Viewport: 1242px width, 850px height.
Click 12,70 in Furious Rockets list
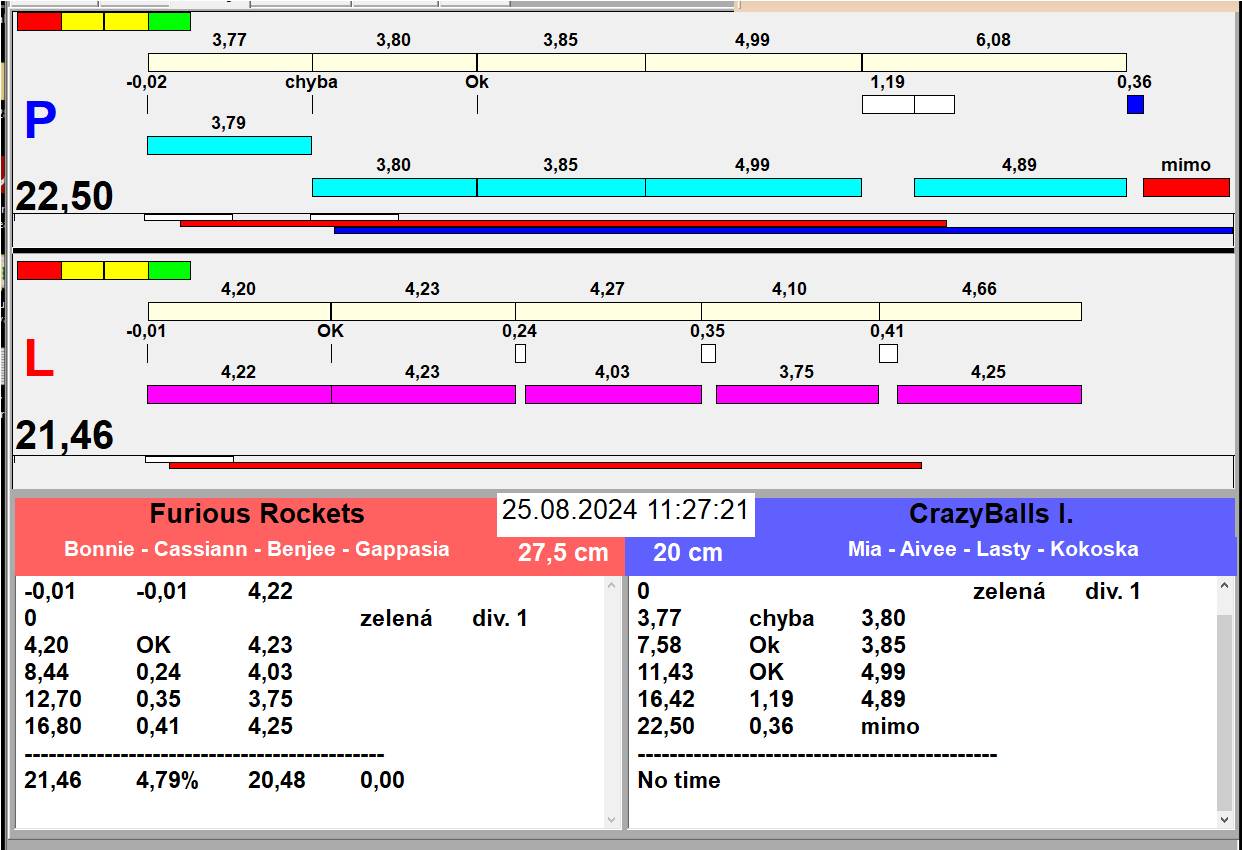pos(53,699)
